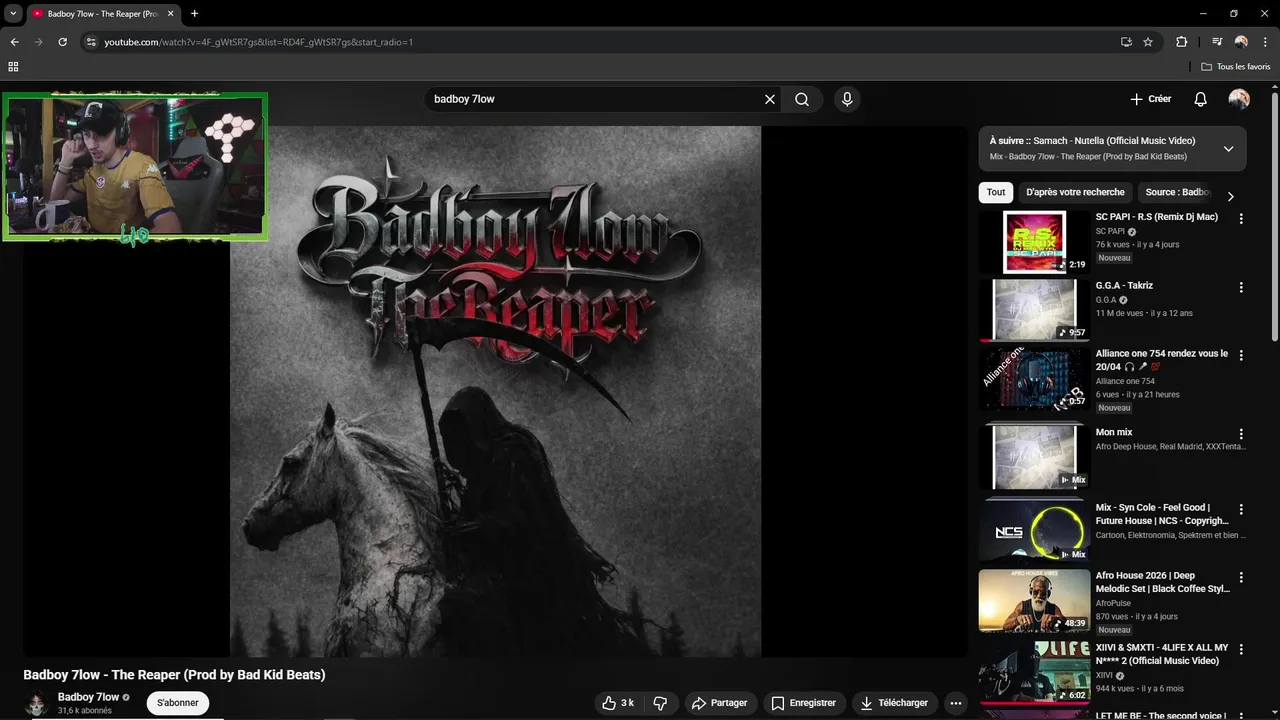Screen dimensions: 1280x720
Task: Close the Badboy 7low tab
Action: [x=172, y=14]
